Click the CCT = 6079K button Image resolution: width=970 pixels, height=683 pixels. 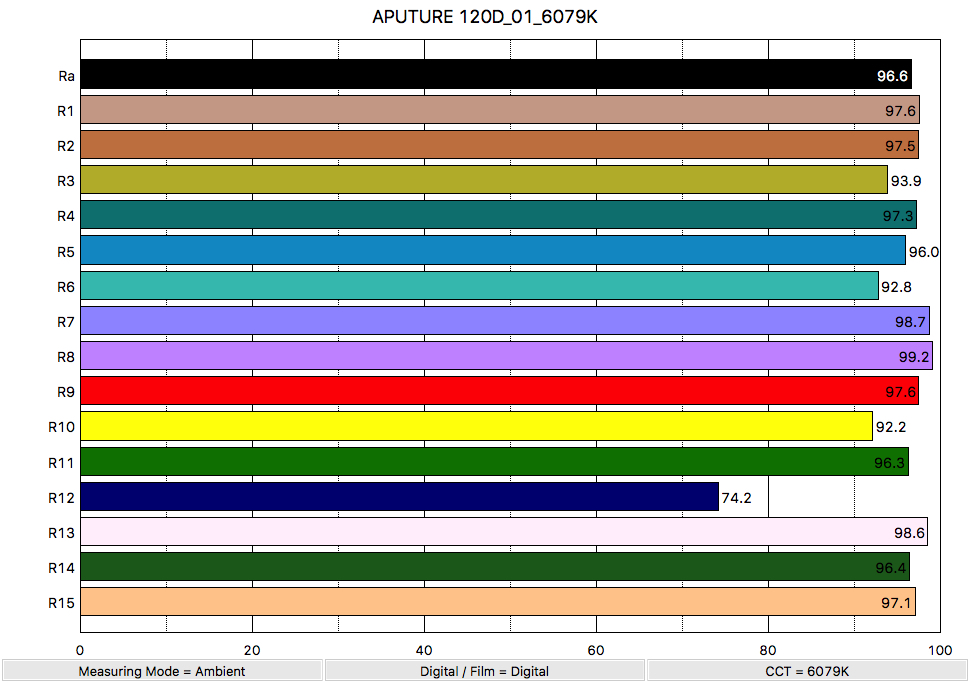point(807,671)
